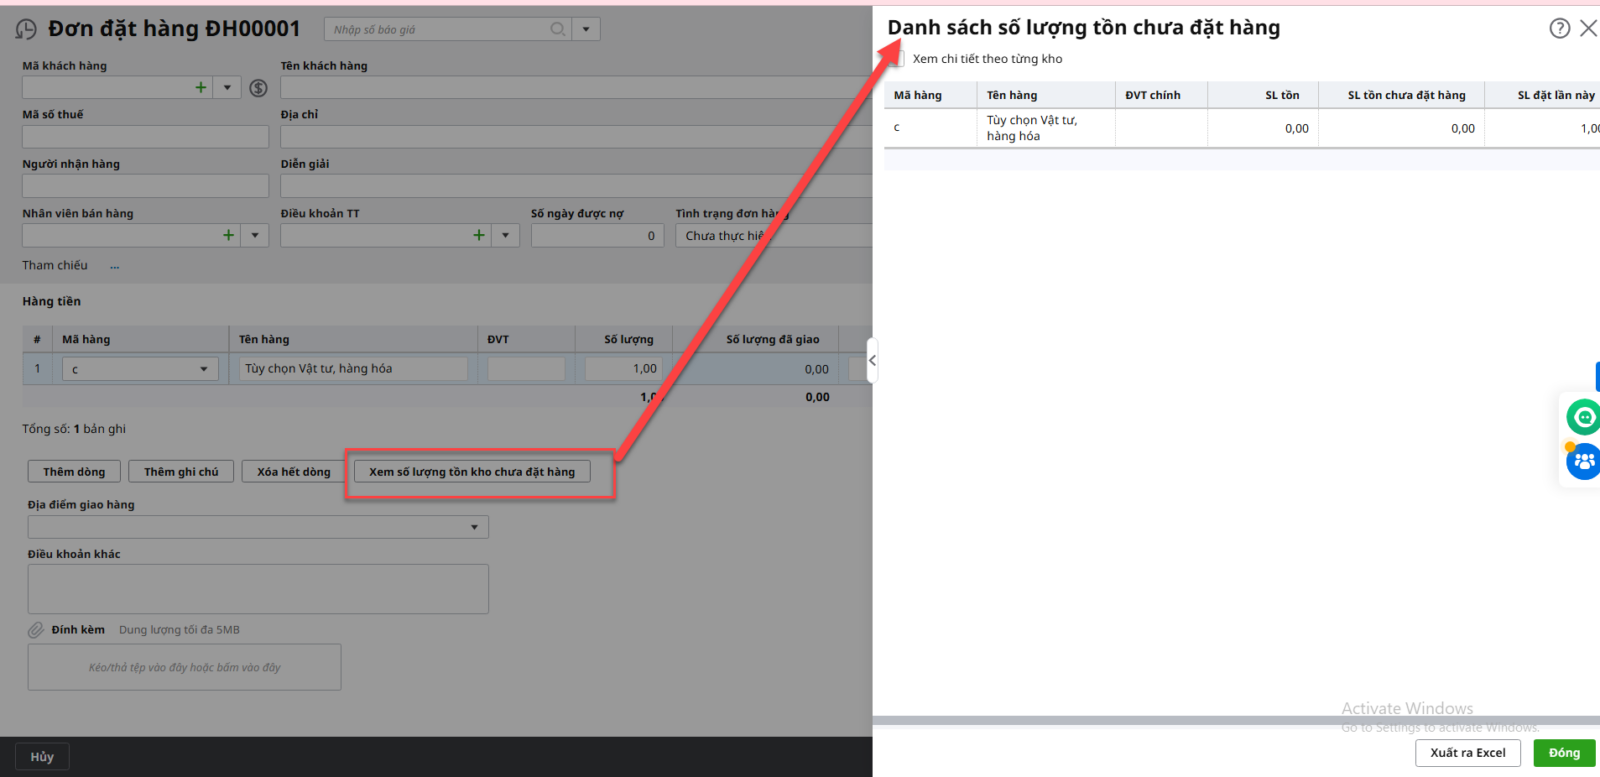Click the 'Điều khoản khác' text area
Screen dimensions: 1600x777
[258, 589]
